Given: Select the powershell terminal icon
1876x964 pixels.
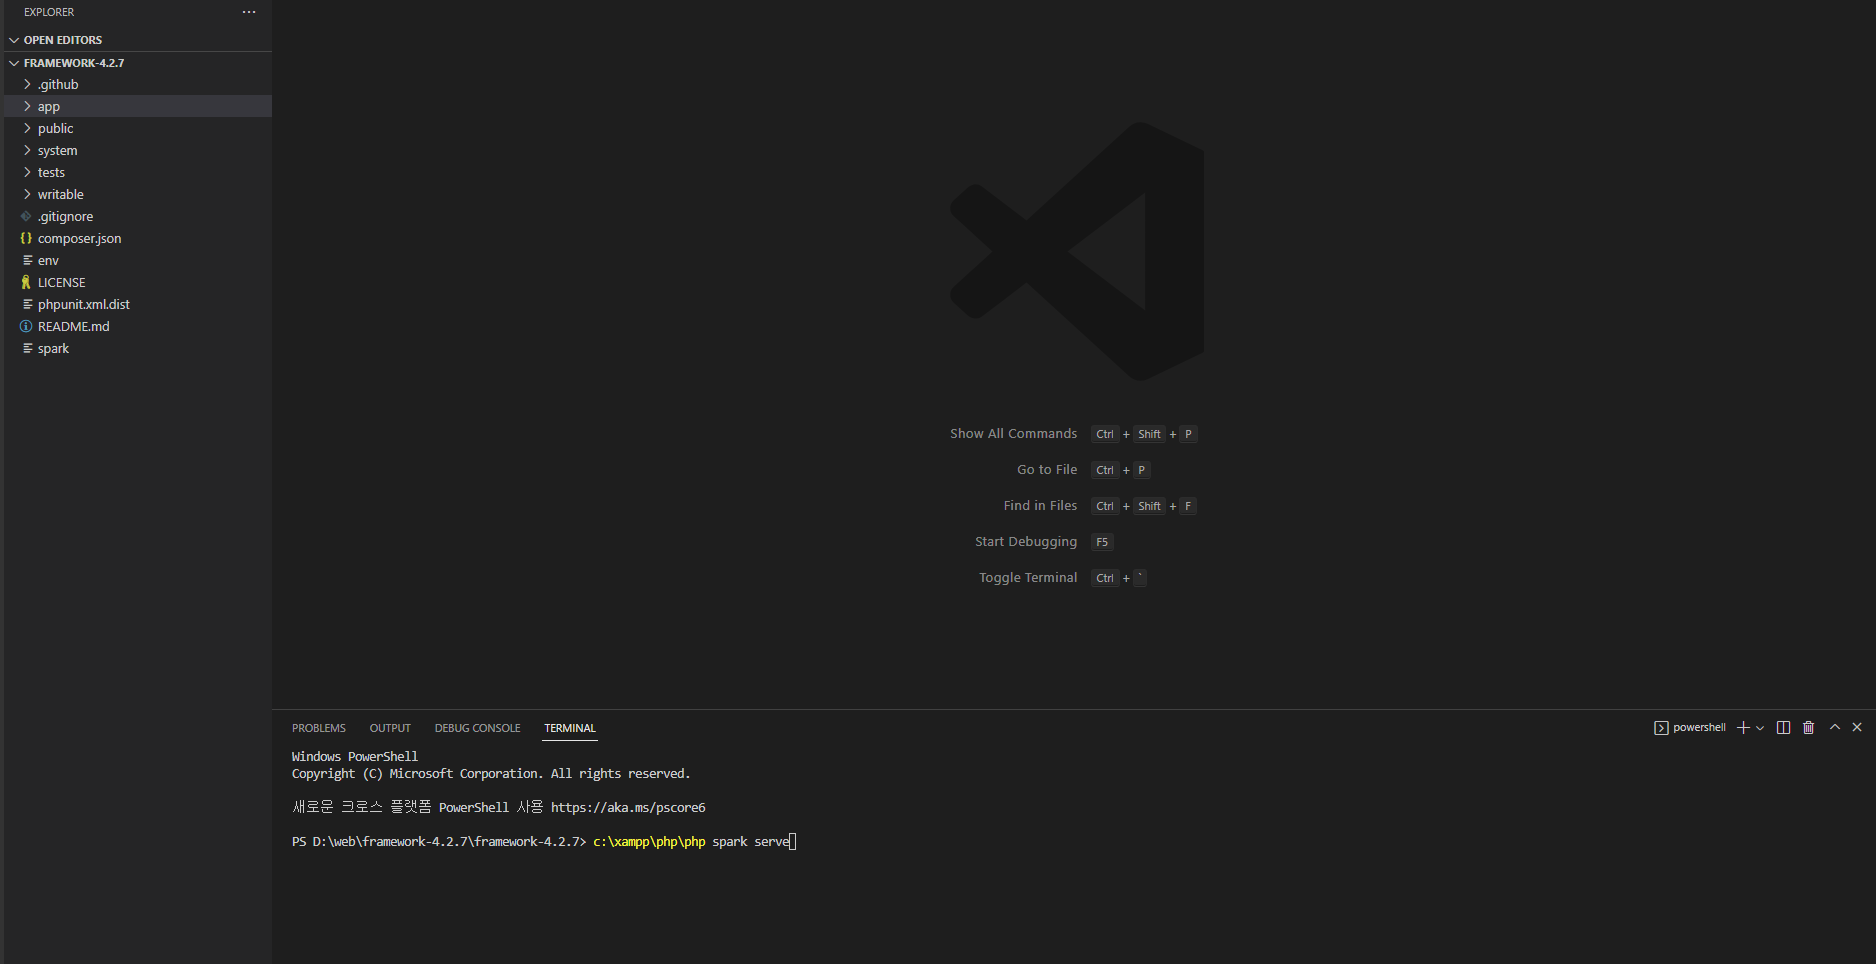Looking at the screenshot, I should (1661, 728).
